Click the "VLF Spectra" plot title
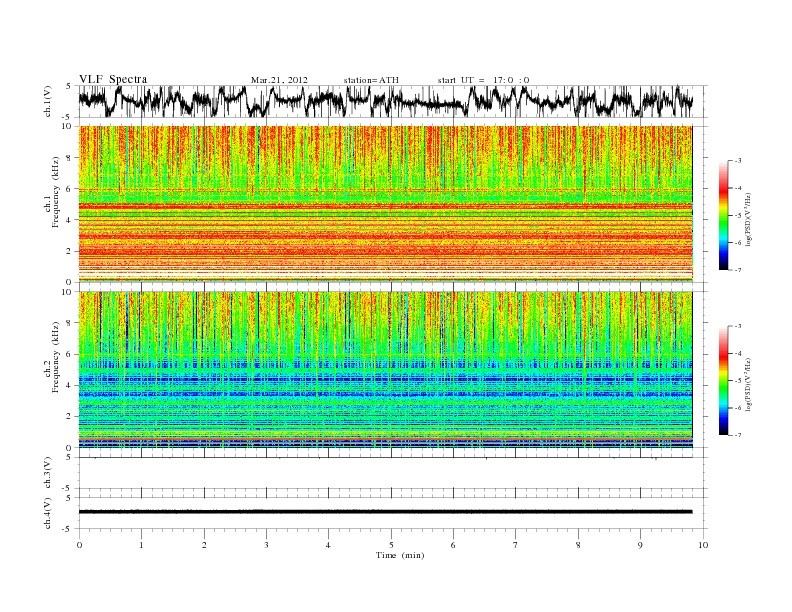 point(113,79)
